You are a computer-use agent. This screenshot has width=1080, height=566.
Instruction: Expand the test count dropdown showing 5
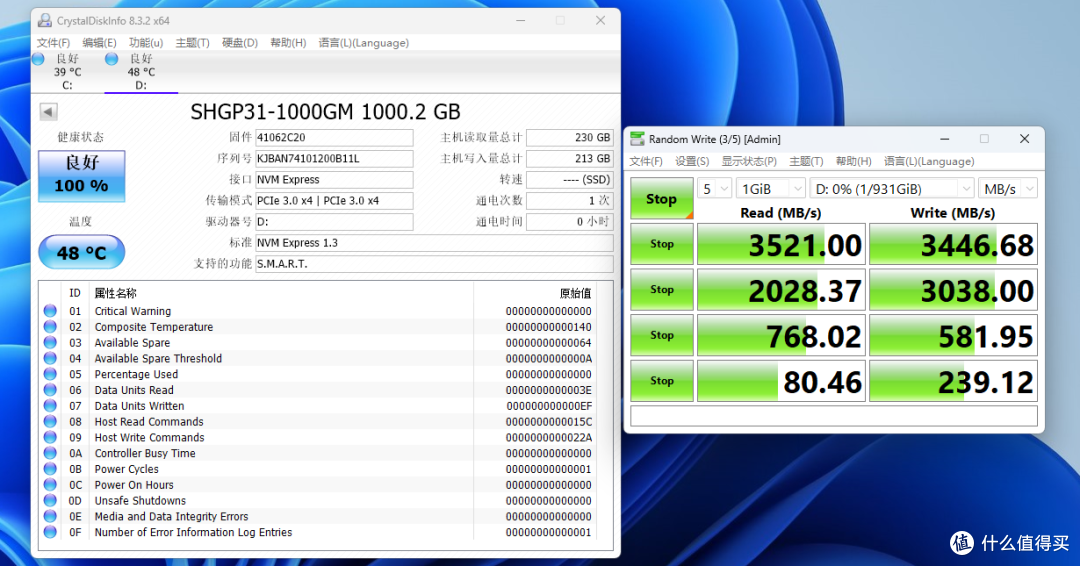(x=714, y=189)
